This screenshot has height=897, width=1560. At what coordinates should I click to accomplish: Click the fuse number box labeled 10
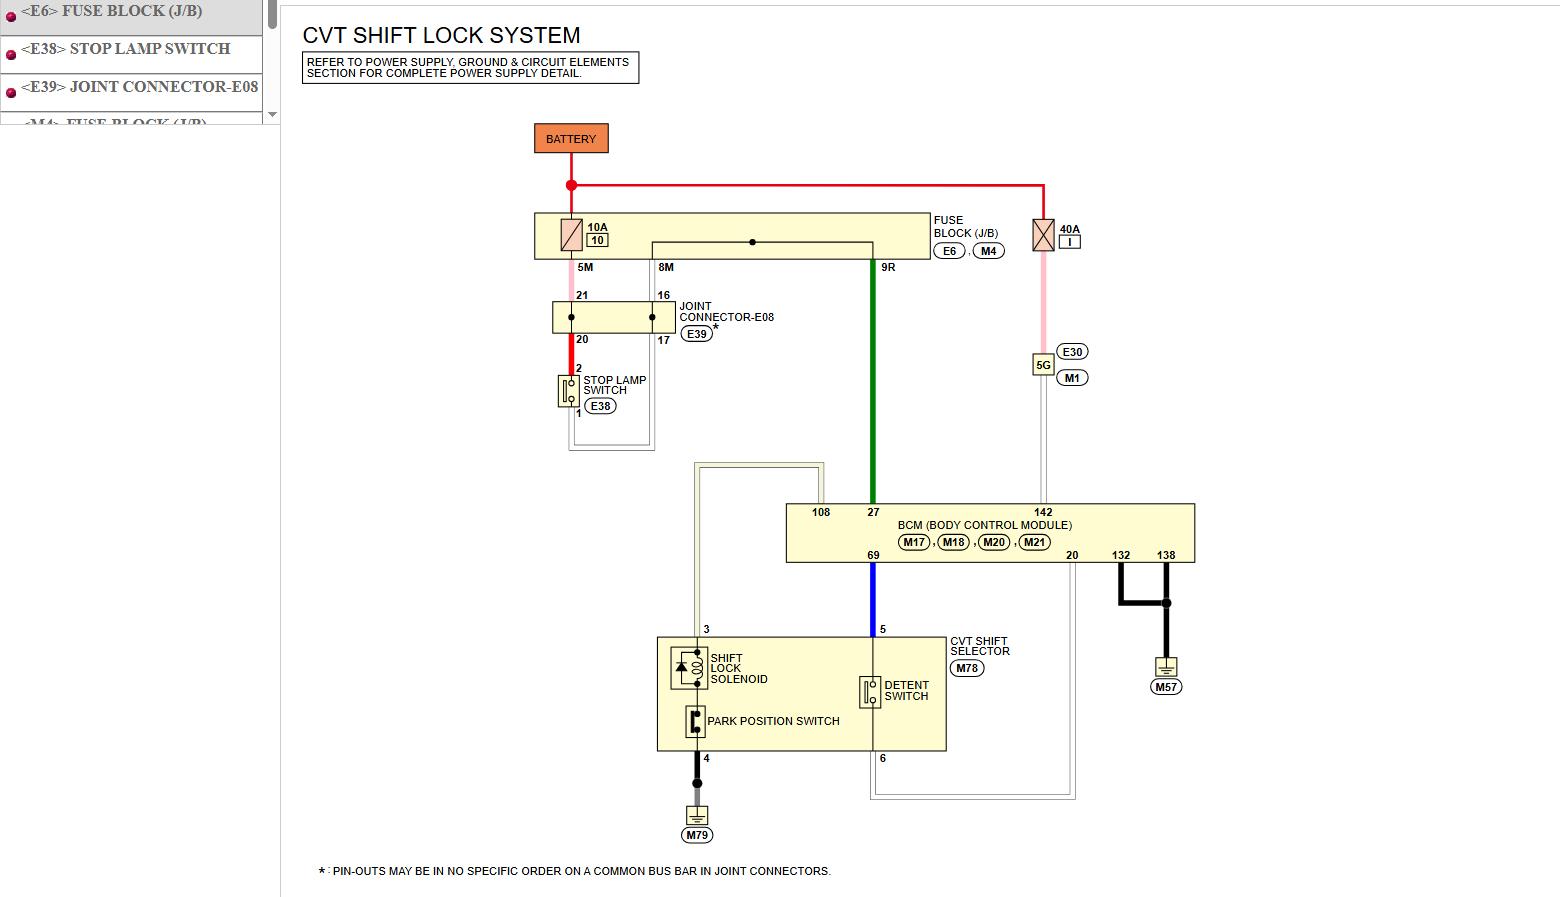[x=597, y=240]
